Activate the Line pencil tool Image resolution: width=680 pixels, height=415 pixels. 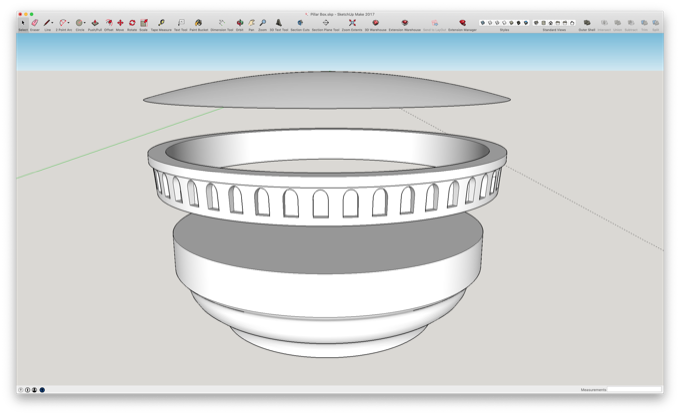[47, 23]
